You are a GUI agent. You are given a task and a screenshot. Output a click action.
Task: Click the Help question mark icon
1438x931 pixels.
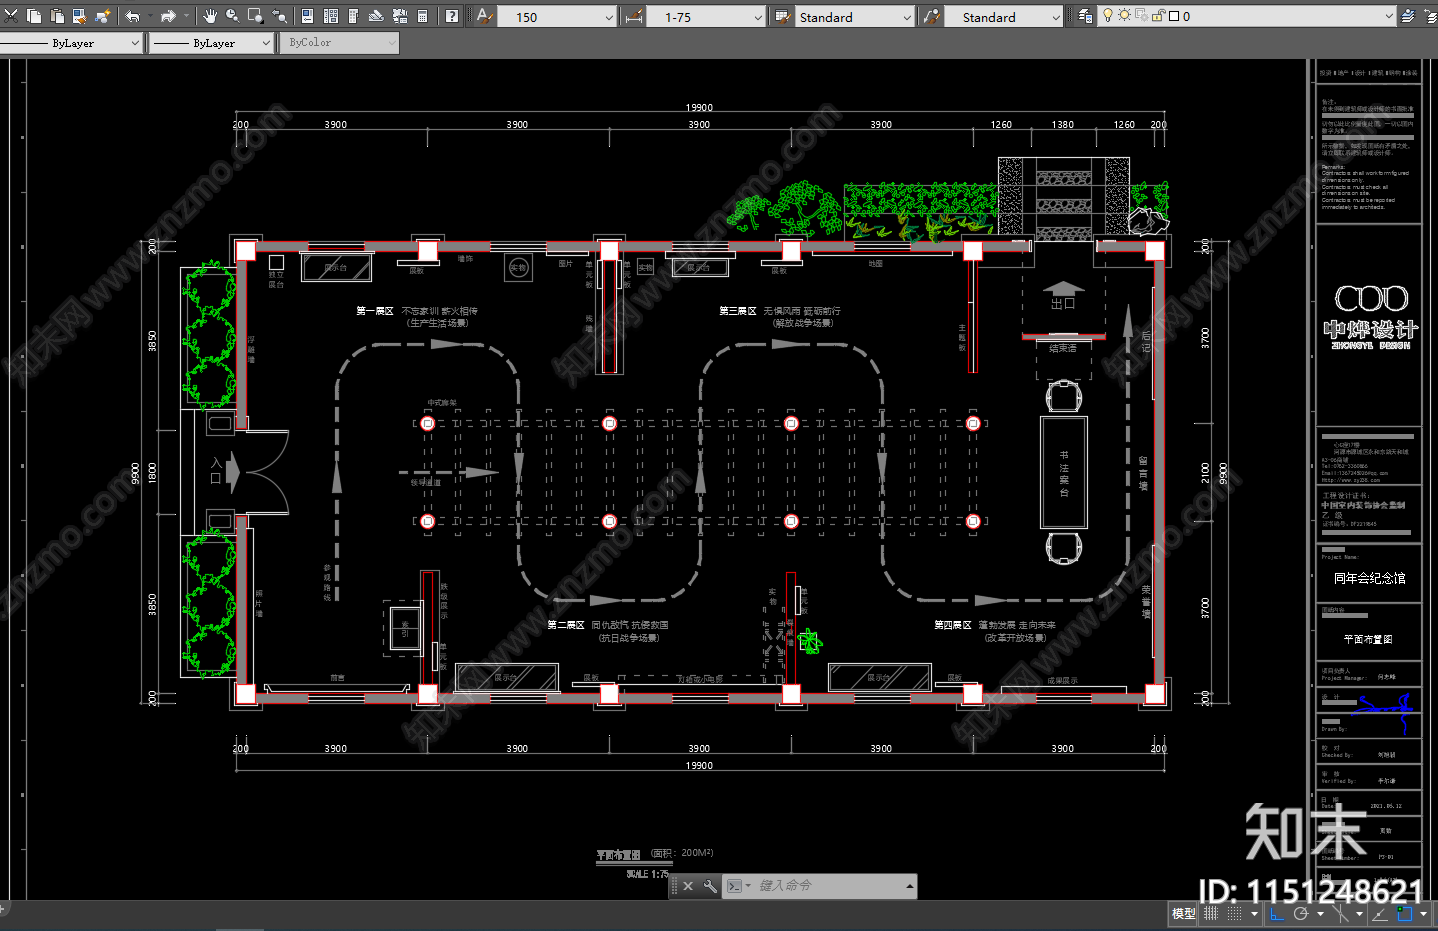452,16
